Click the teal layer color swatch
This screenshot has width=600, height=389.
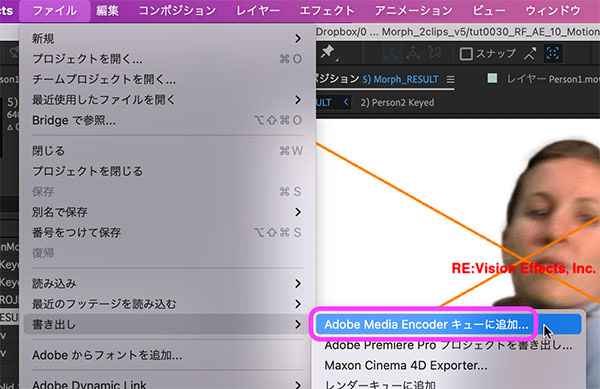coord(492,79)
